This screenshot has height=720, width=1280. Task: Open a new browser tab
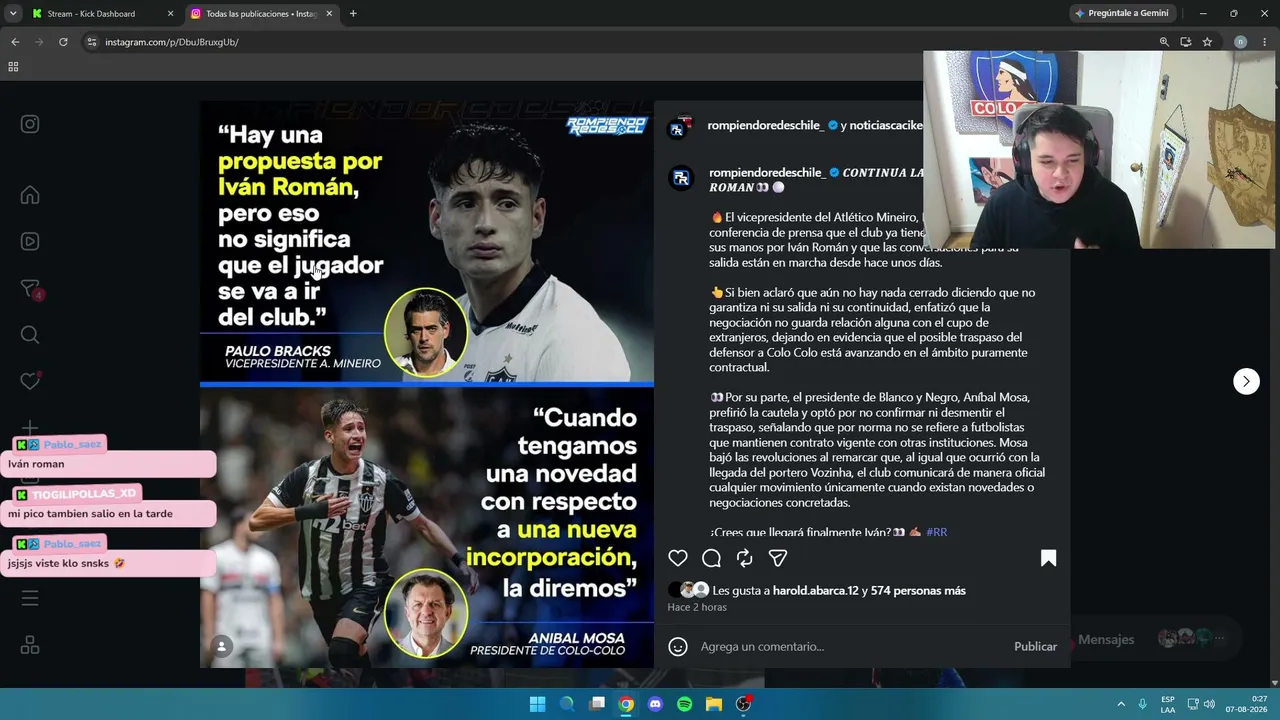353,14
